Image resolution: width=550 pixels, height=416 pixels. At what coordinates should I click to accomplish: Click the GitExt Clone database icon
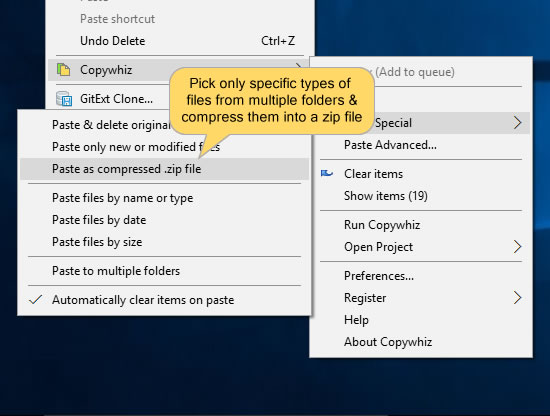coord(64,99)
